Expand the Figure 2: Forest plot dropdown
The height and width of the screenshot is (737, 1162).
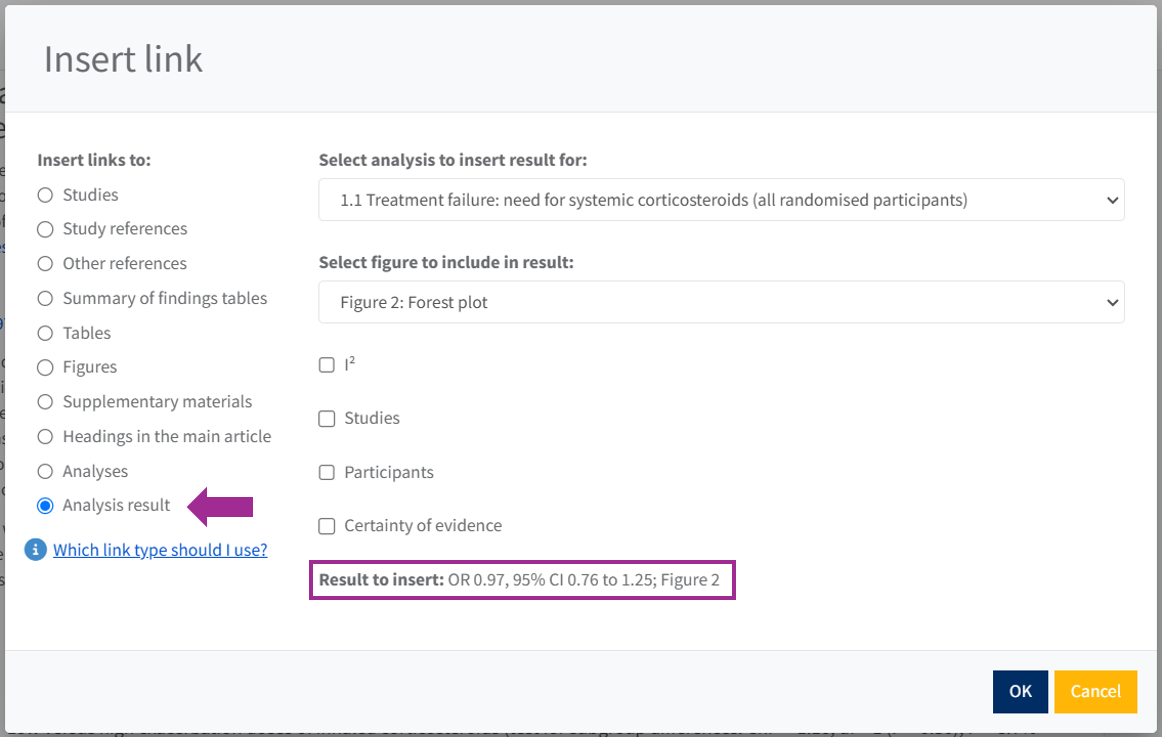(x=721, y=302)
